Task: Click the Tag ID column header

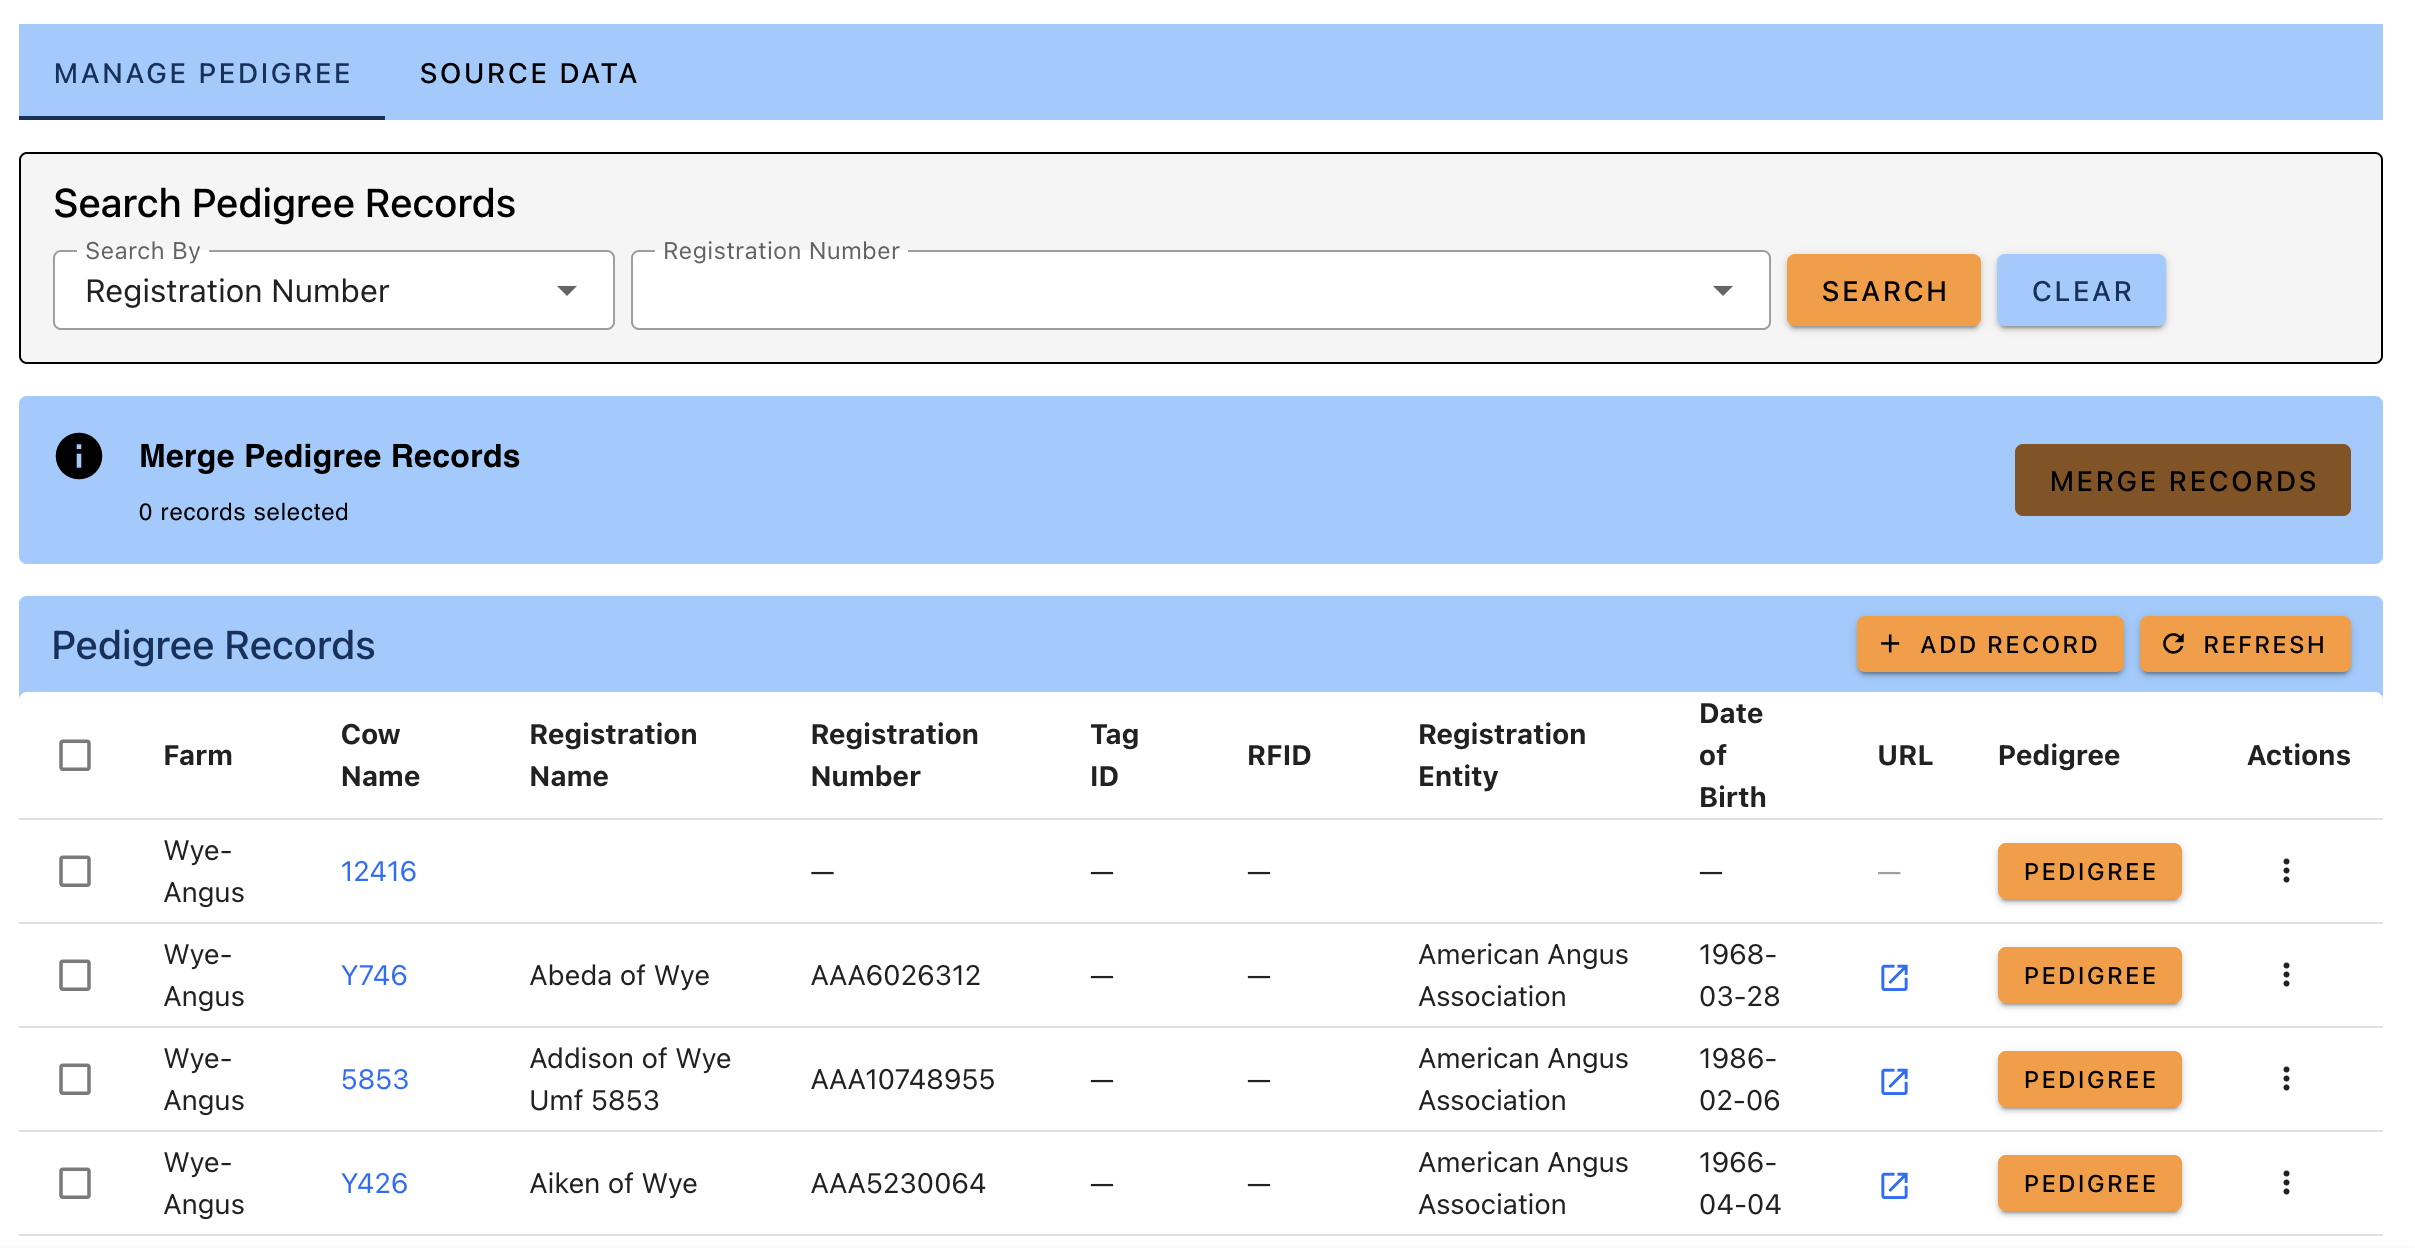Action: point(1114,755)
